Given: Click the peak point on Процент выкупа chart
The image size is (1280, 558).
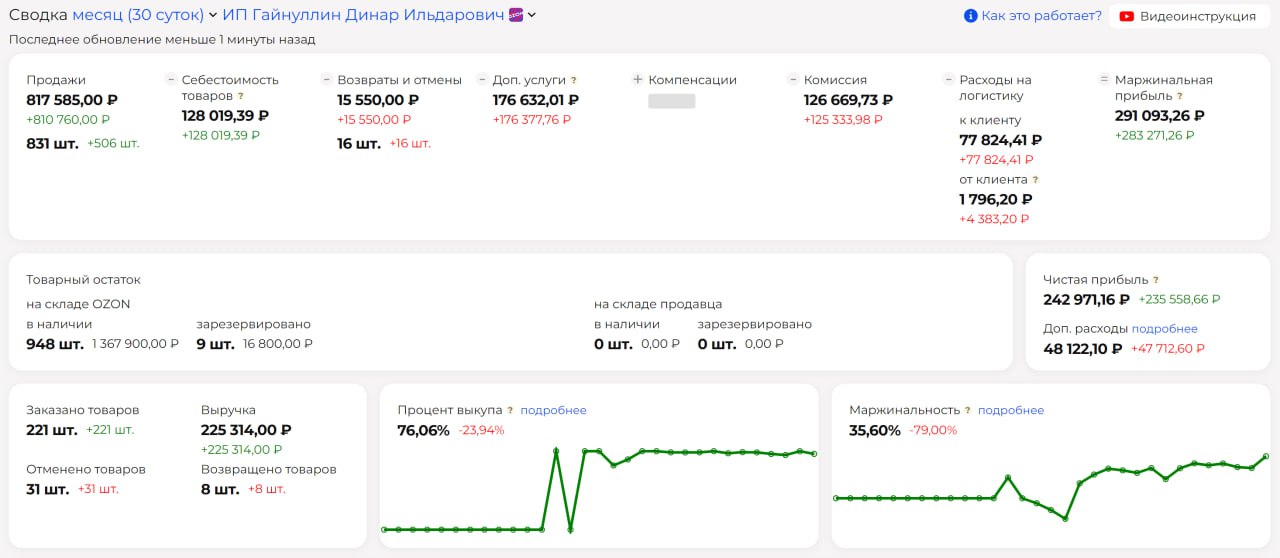Looking at the screenshot, I should (x=556, y=451).
